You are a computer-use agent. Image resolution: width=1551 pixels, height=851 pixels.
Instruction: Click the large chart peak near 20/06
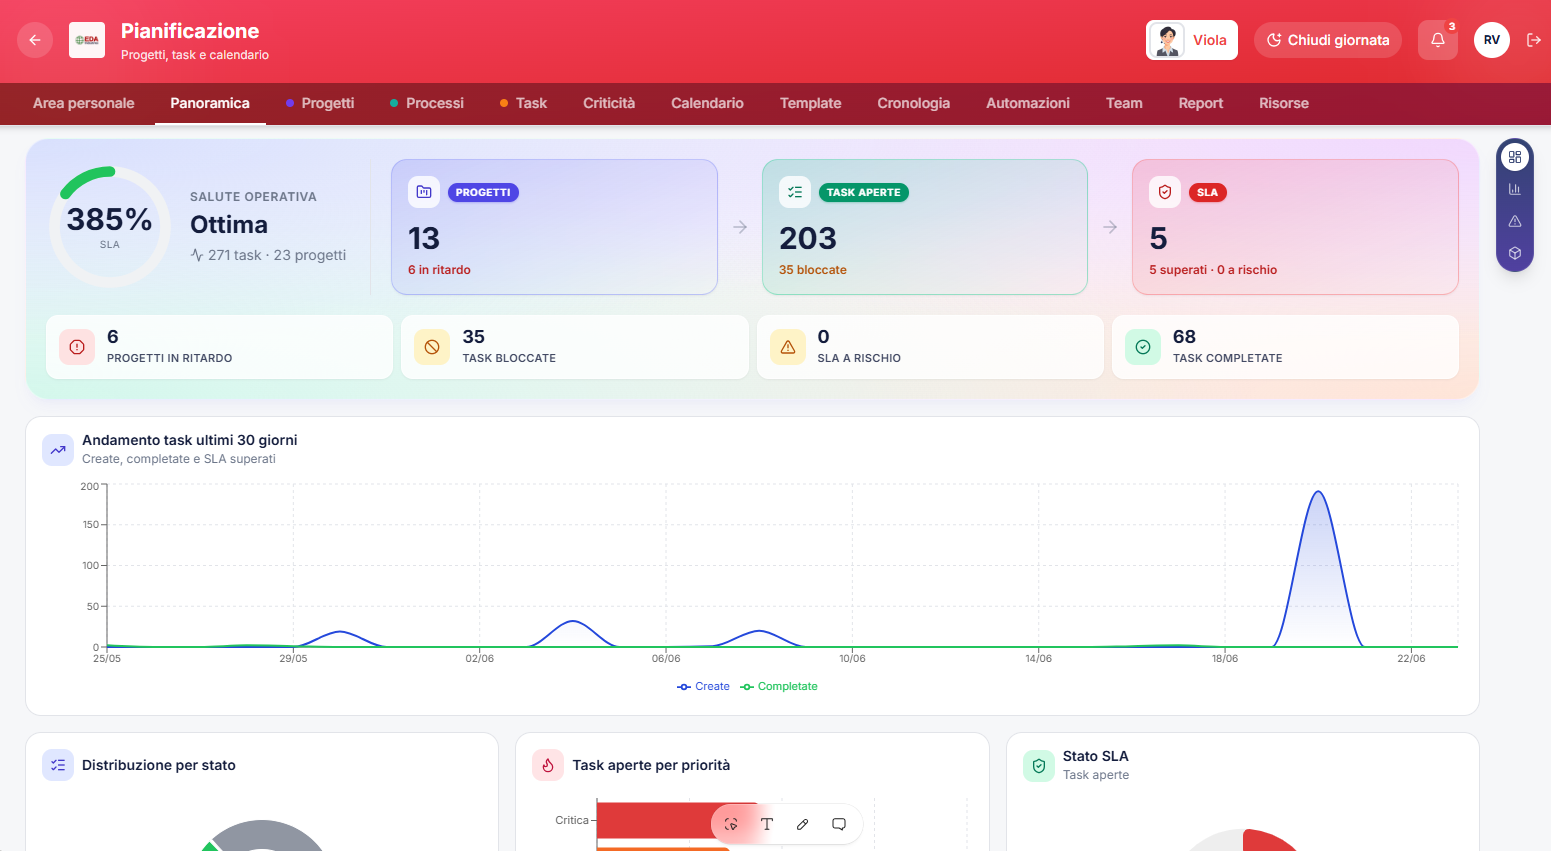(x=1318, y=568)
